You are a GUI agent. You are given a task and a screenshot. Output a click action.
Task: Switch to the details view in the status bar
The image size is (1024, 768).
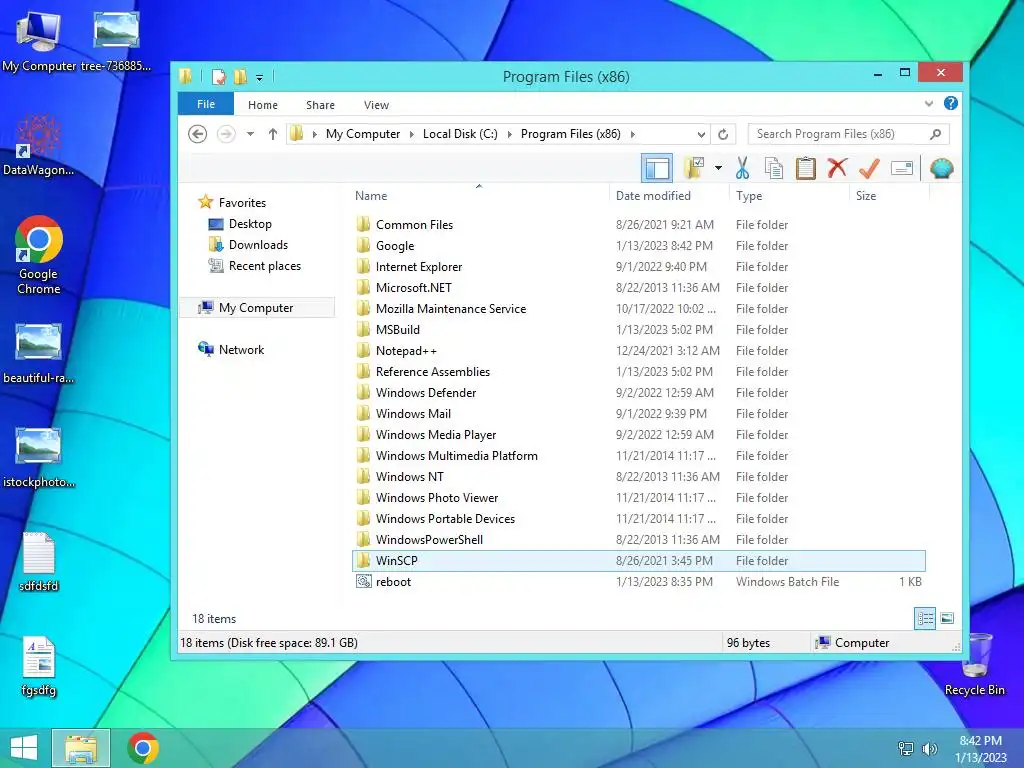pyautogui.click(x=925, y=618)
